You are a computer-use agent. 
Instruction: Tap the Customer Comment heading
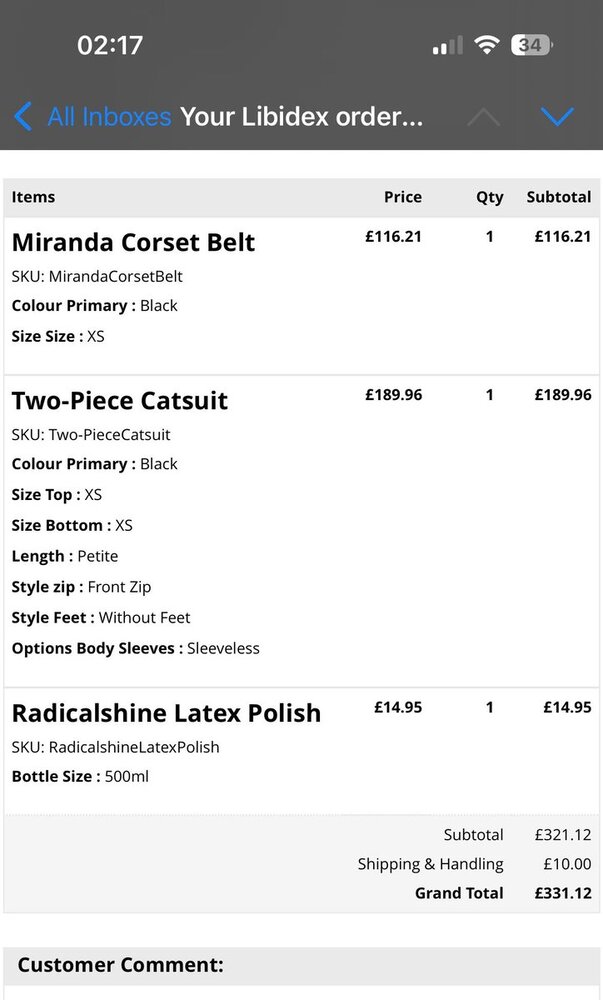point(120,965)
